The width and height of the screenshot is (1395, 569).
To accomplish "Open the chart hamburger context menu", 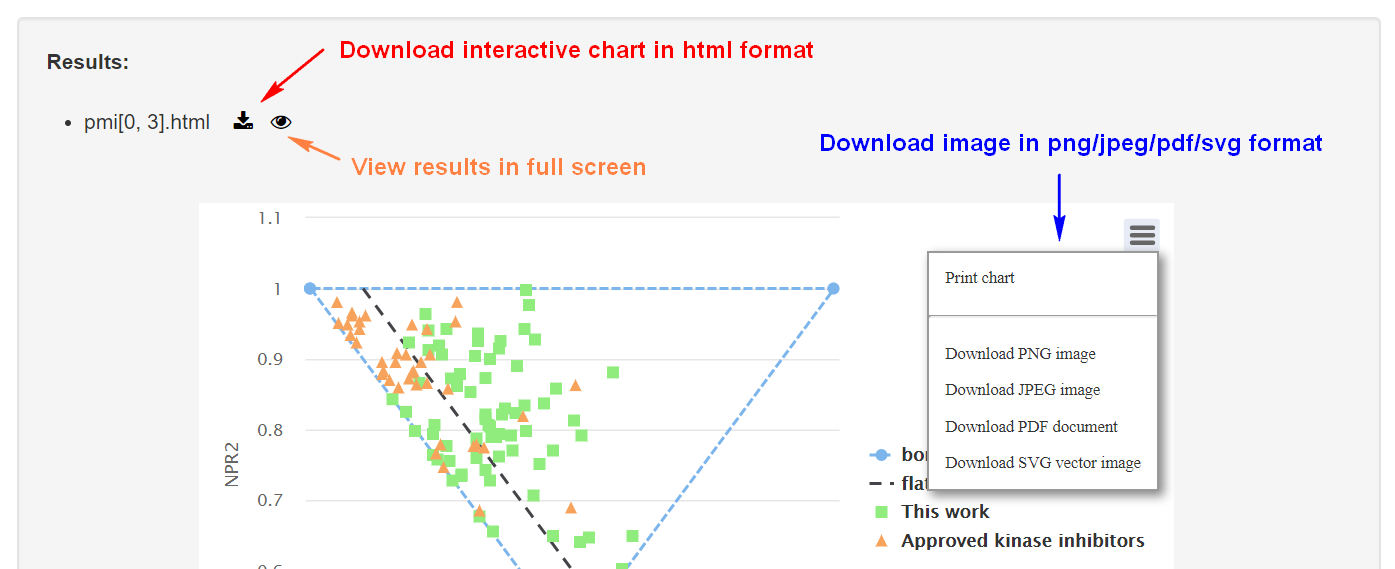I will tap(1142, 236).
